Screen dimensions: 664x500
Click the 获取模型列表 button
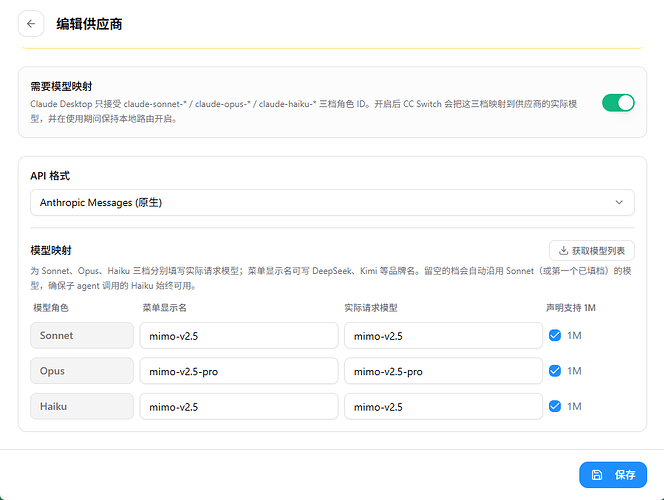pyautogui.click(x=592, y=251)
